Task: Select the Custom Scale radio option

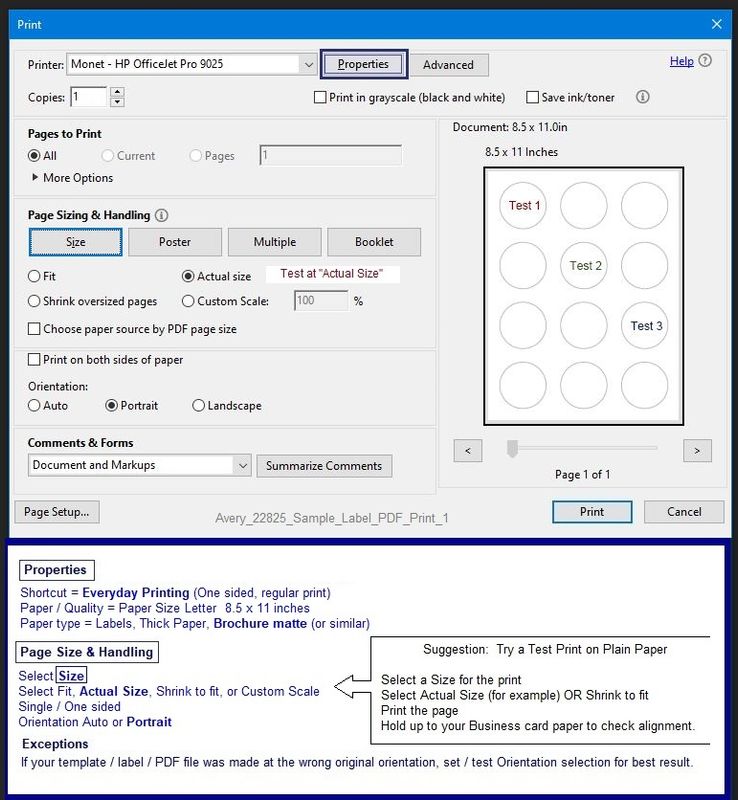Action: pyautogui.click(x=188, y=301)
